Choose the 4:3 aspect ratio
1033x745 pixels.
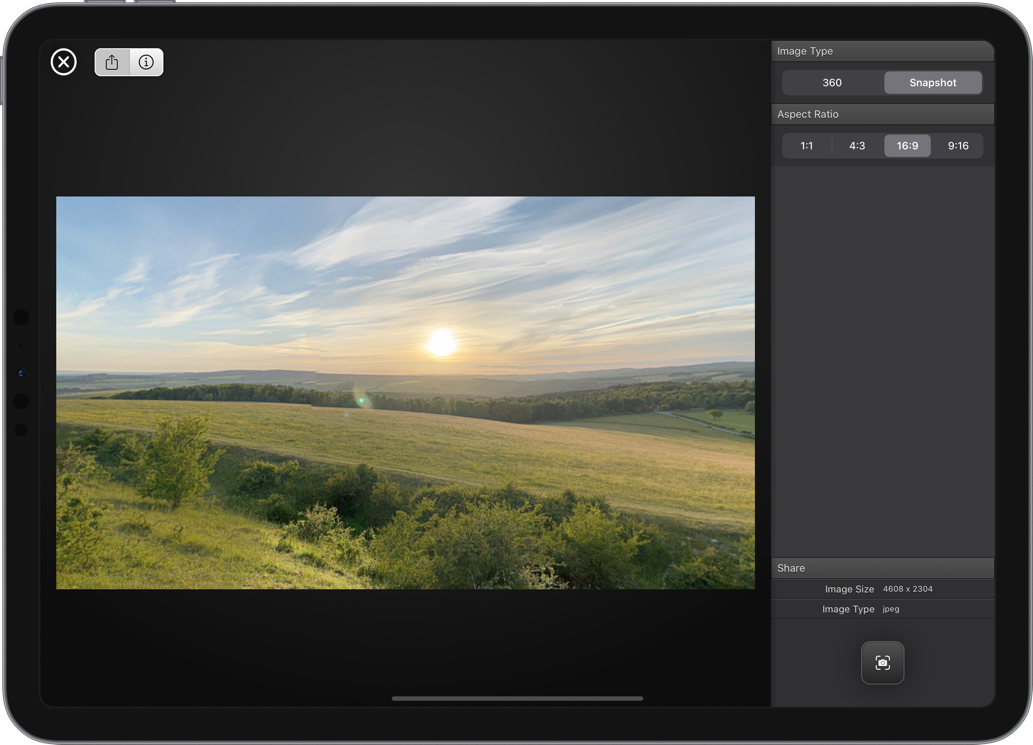tap(857, 146)
